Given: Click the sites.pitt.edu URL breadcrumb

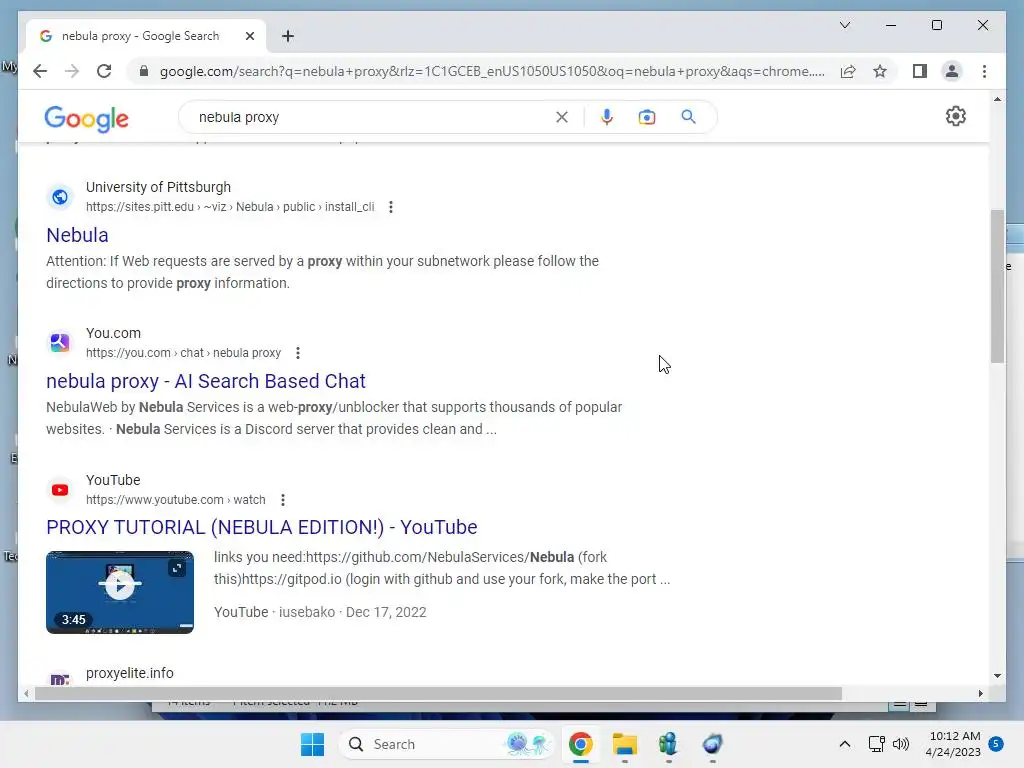Looking at the screenshot, I should tap(230, 207).
